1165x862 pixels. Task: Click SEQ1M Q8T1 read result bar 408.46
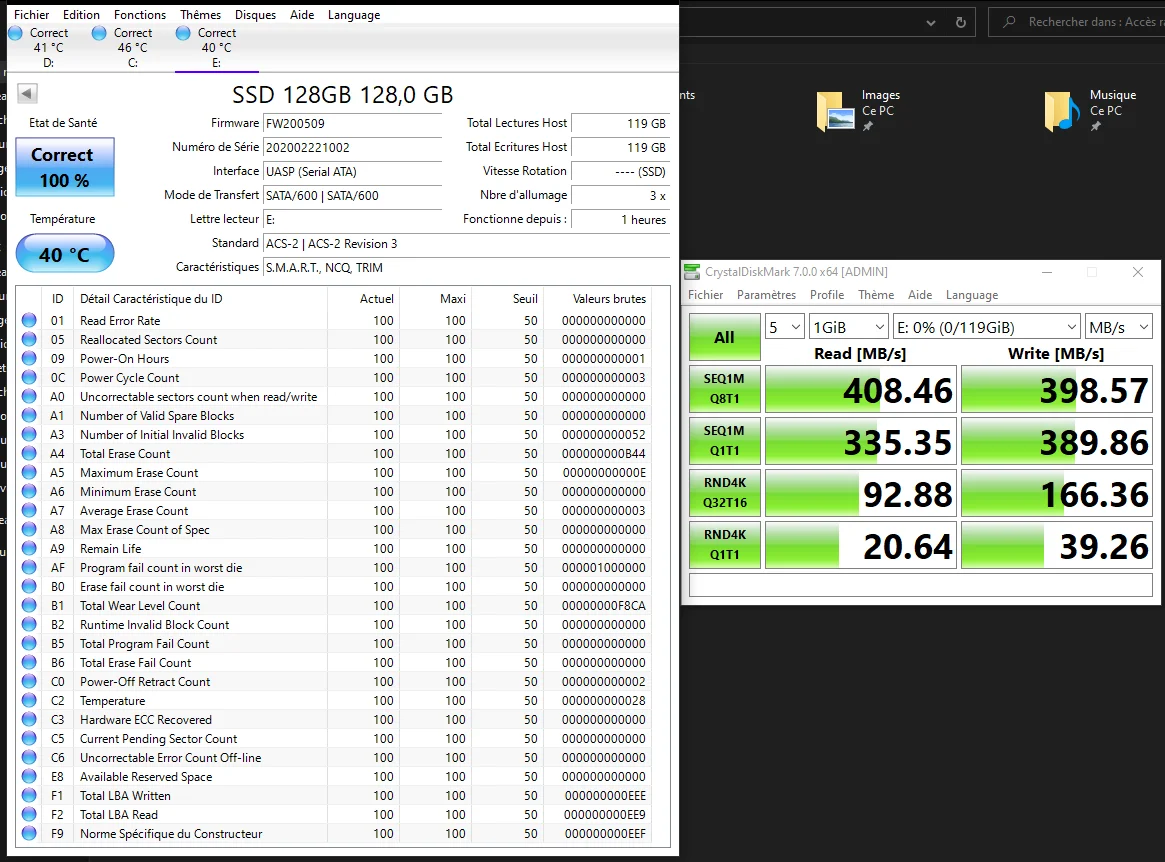(860, 389)
